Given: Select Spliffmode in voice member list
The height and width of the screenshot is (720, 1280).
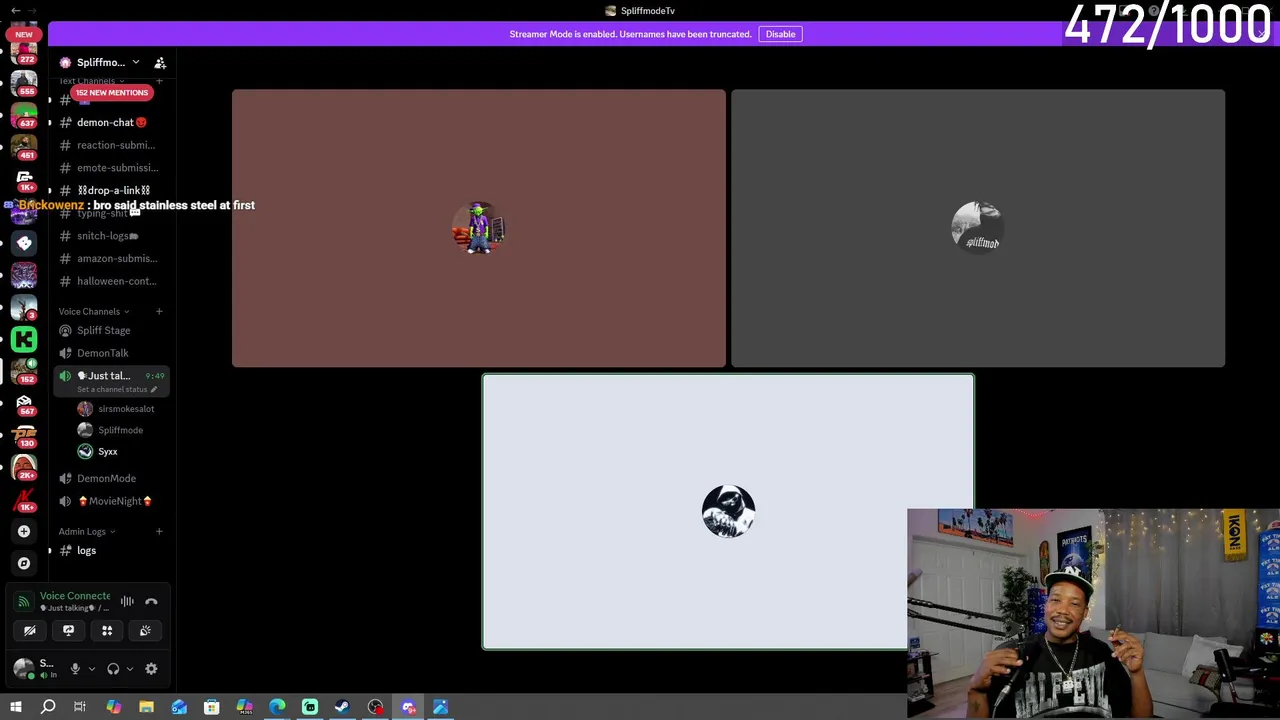Looking at the screenshot, I should (x=115, y=430).
